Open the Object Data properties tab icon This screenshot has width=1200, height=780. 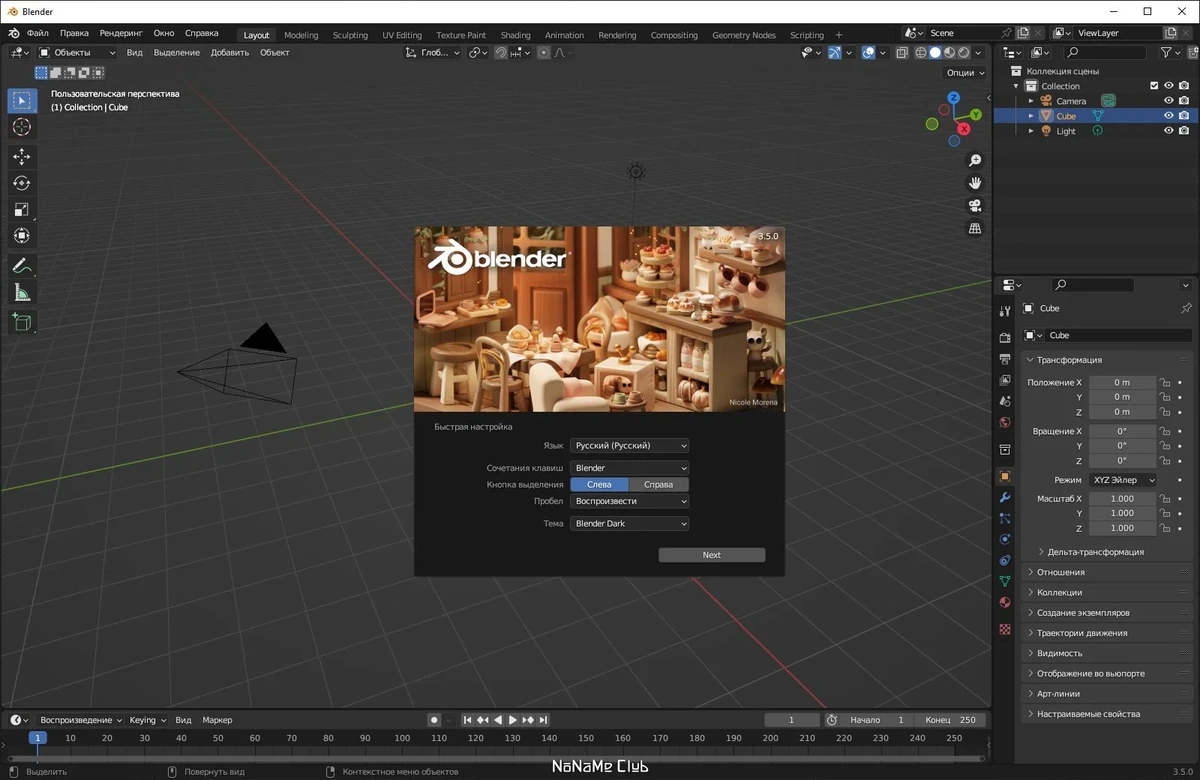coord(1005,581)
